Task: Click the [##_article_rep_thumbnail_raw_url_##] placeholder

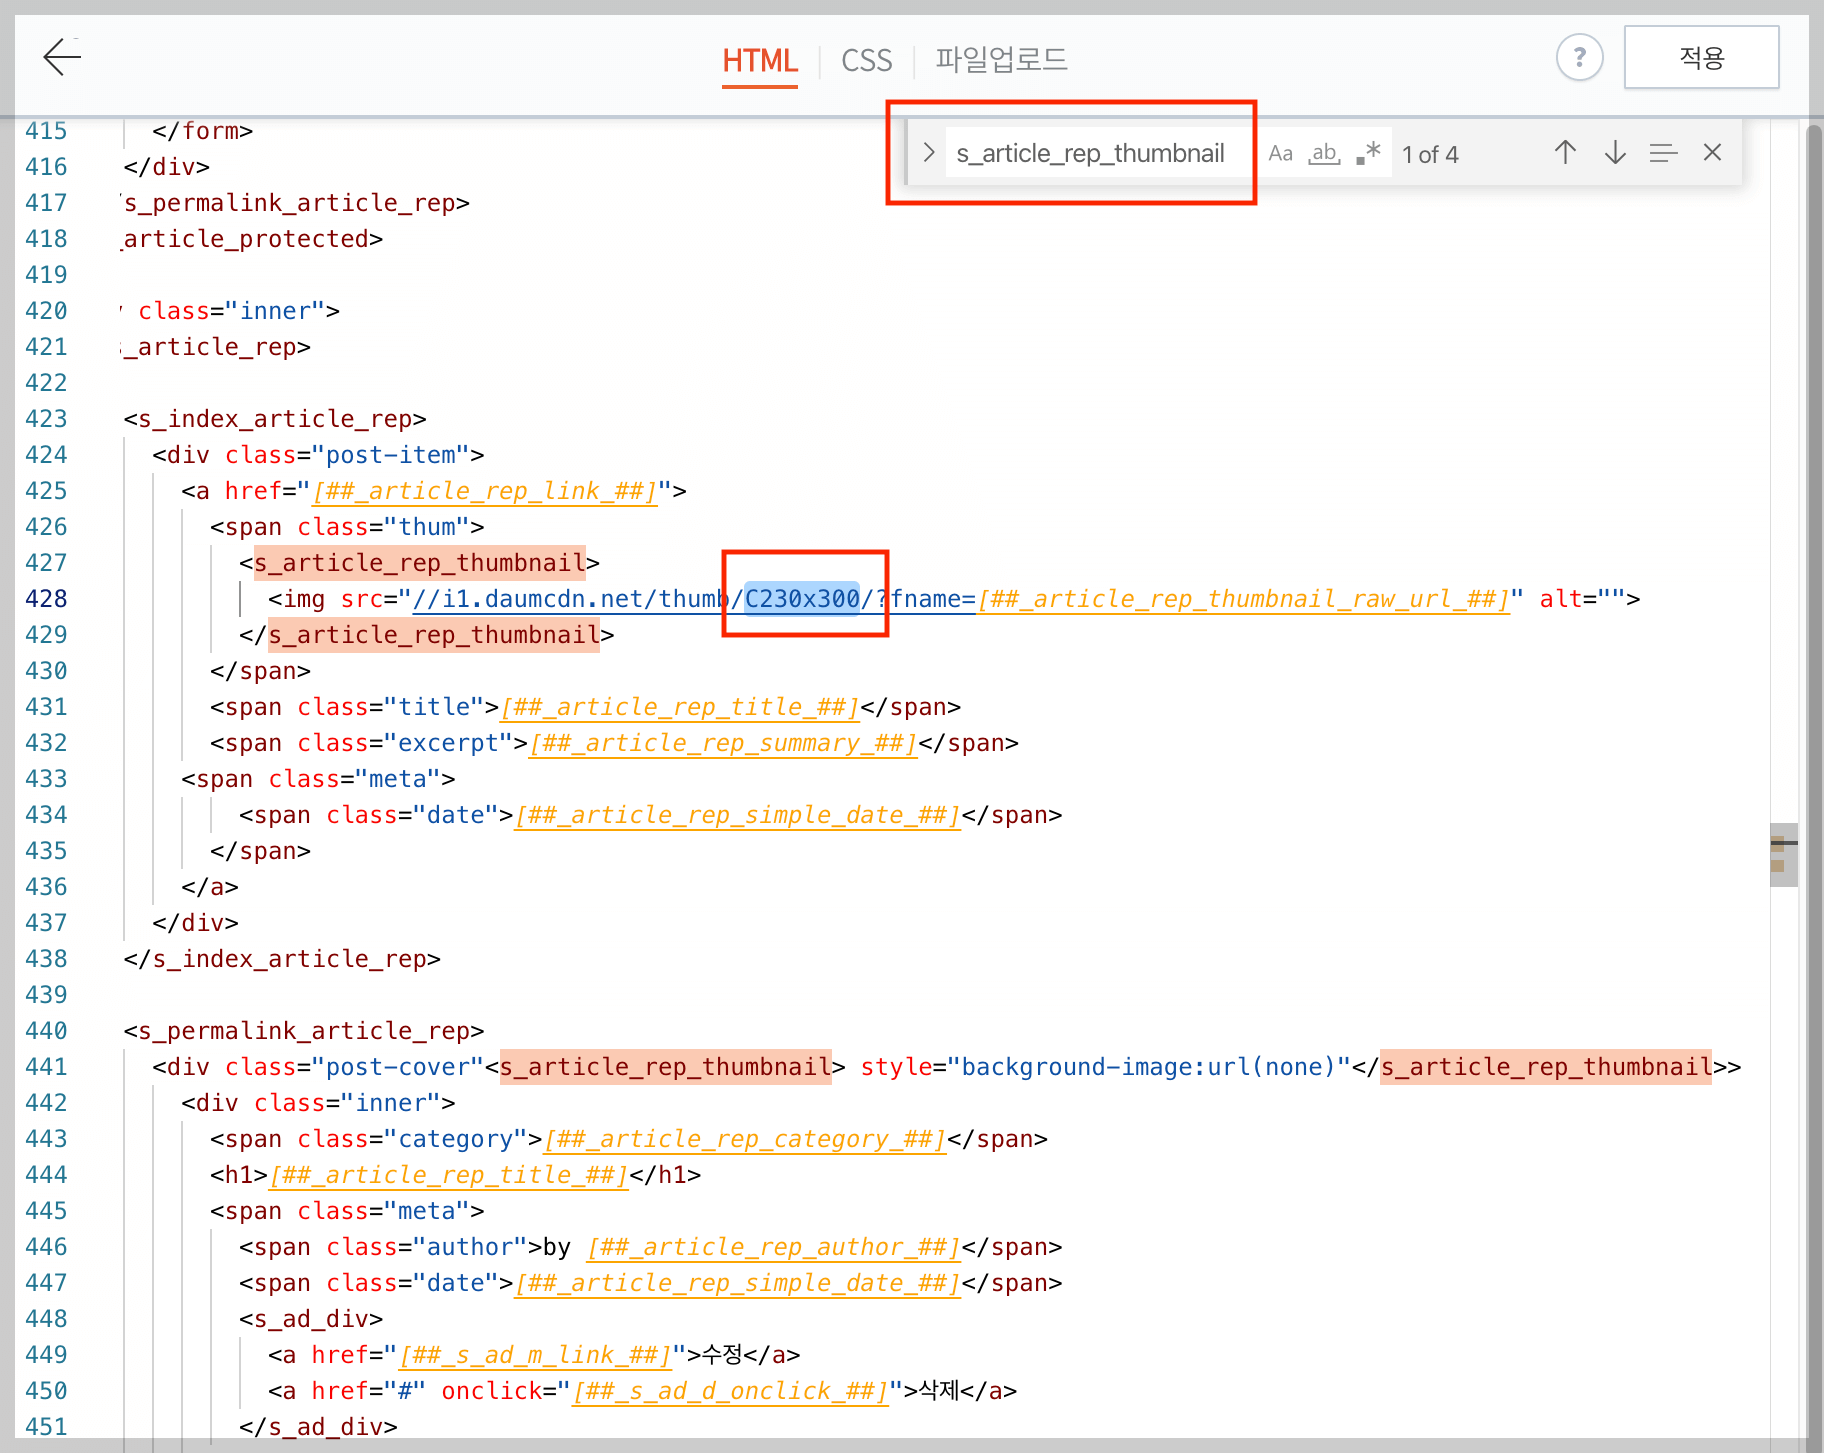Action: pyautogui.click(x=1243, y=599)
